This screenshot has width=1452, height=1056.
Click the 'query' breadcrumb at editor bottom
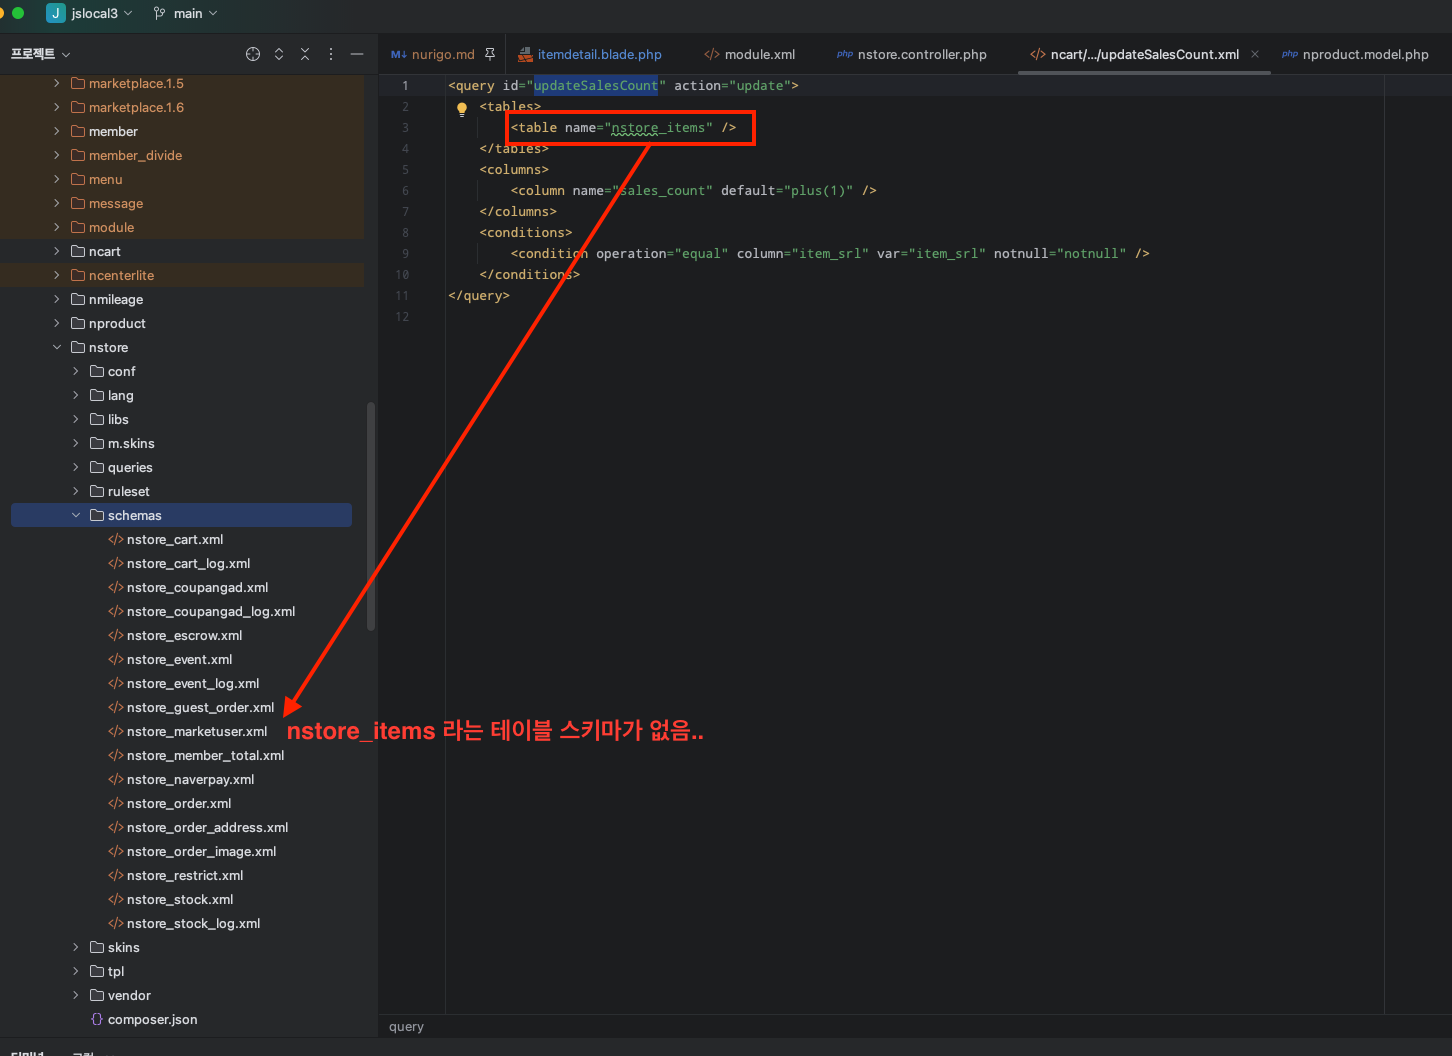click(x=406, y=1026)
